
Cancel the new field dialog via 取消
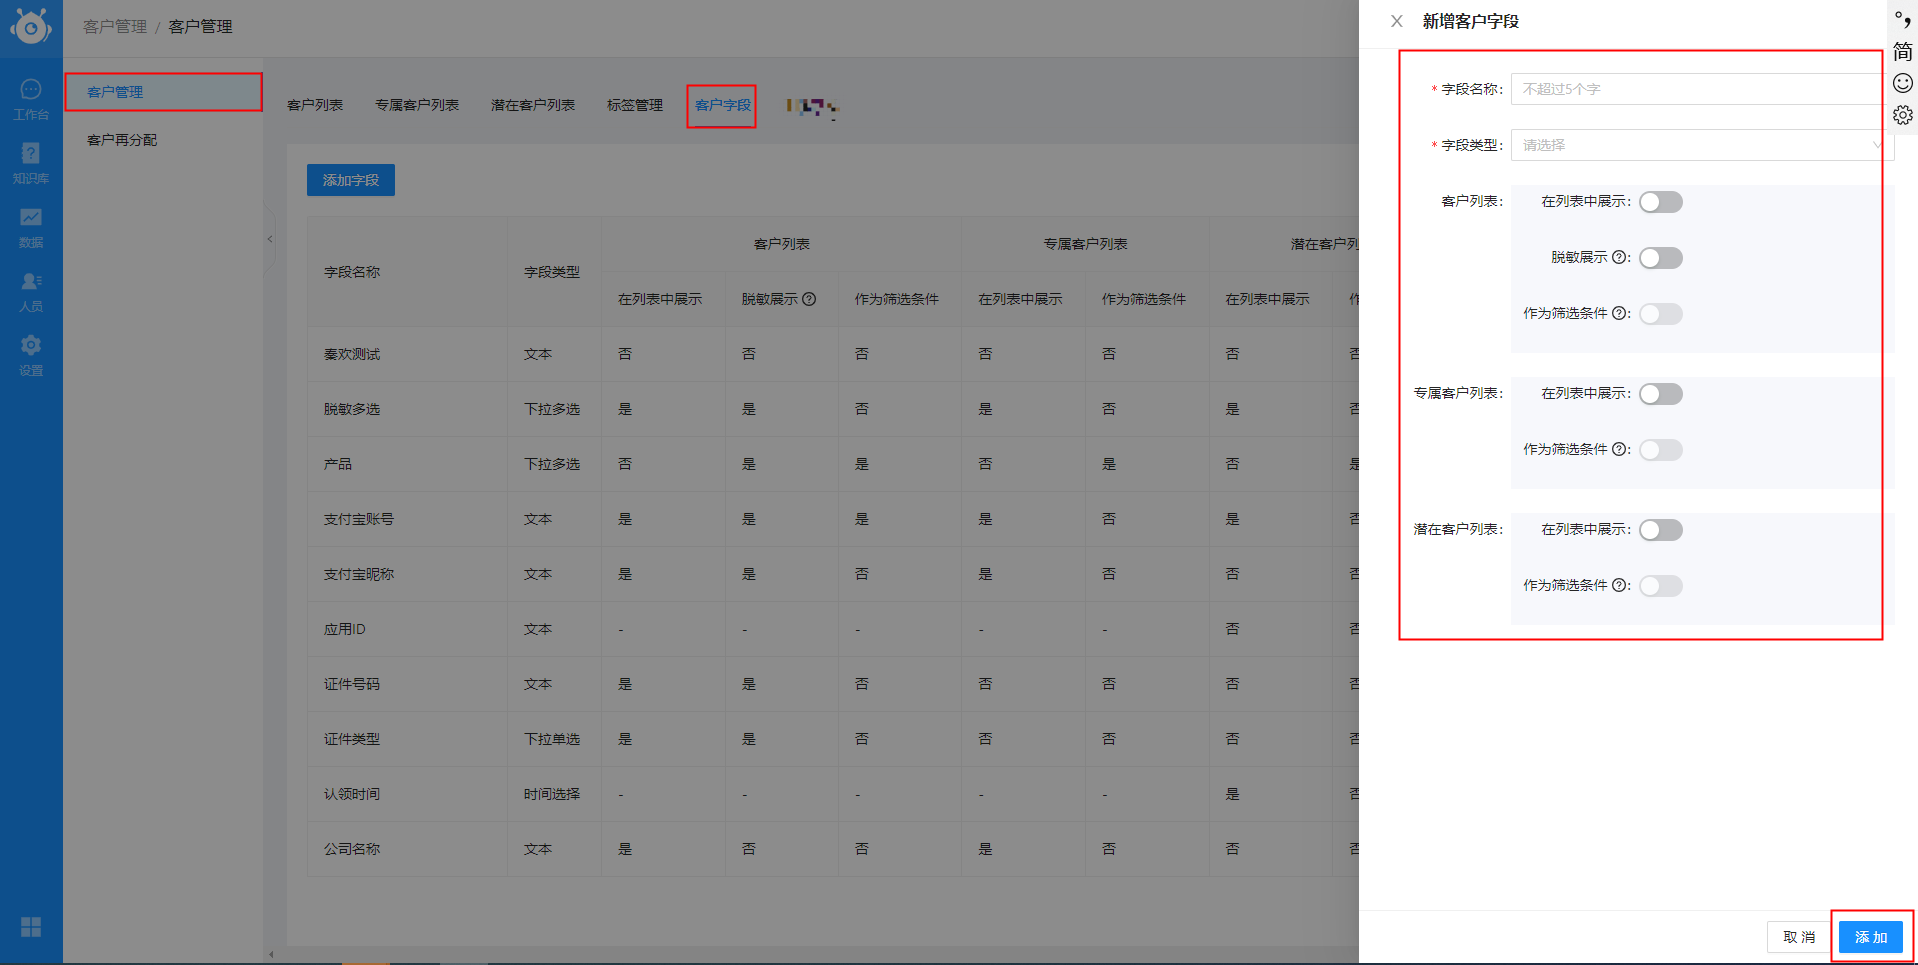(x=1797, y=938)
